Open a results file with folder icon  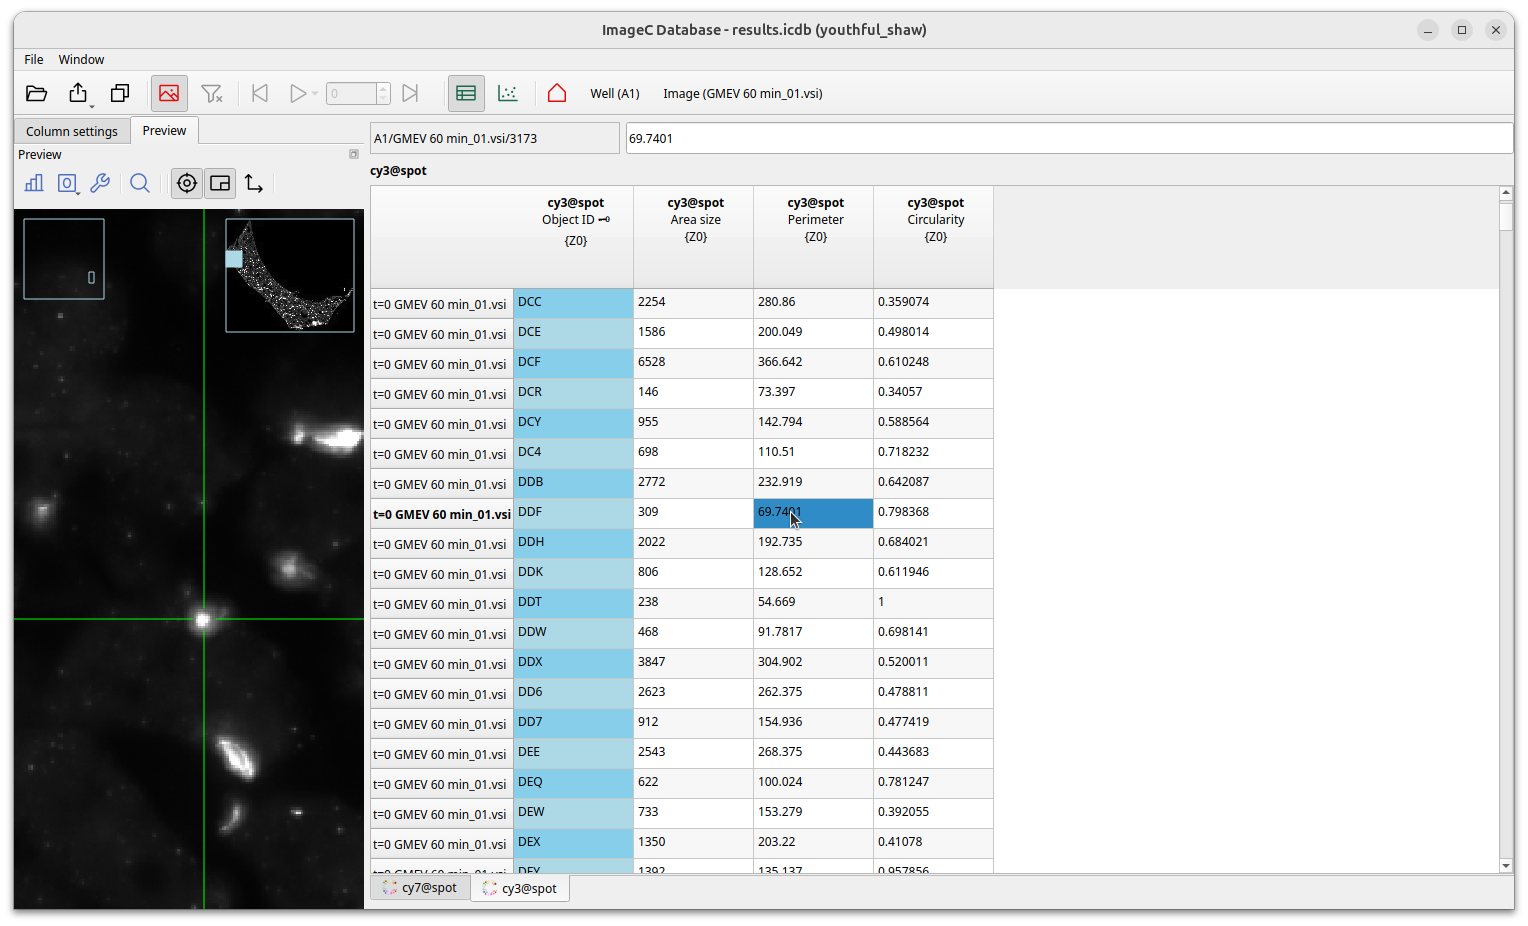point(37,93)
